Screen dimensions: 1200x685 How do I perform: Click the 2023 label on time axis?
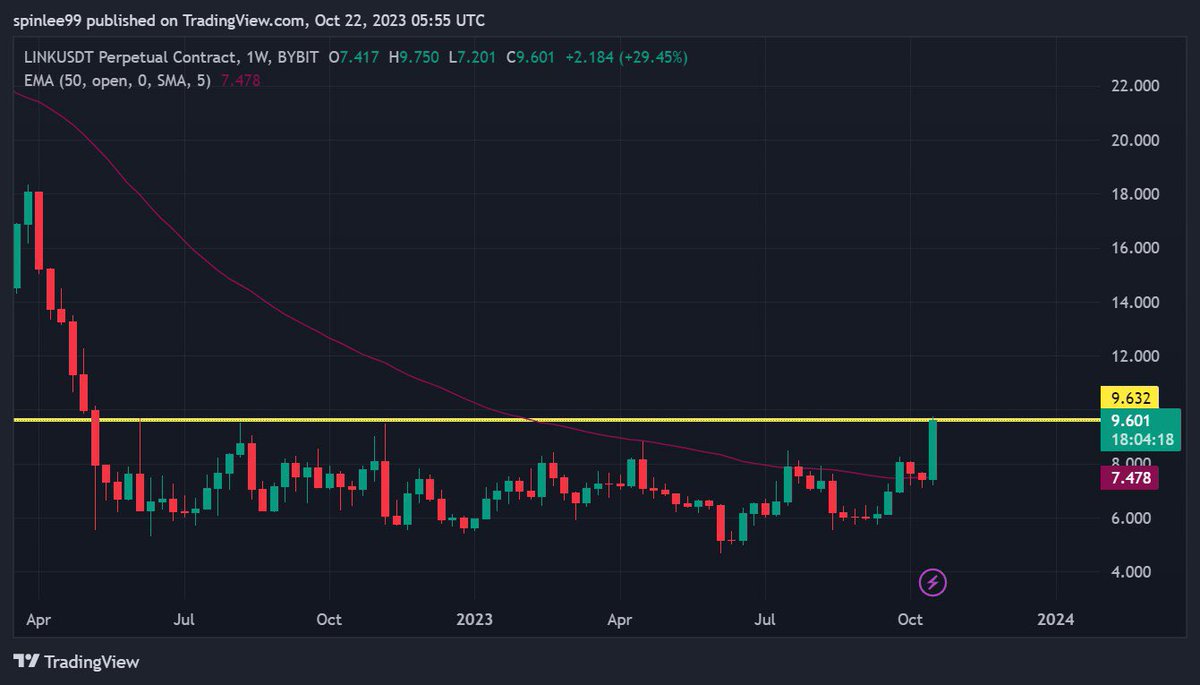475,620
